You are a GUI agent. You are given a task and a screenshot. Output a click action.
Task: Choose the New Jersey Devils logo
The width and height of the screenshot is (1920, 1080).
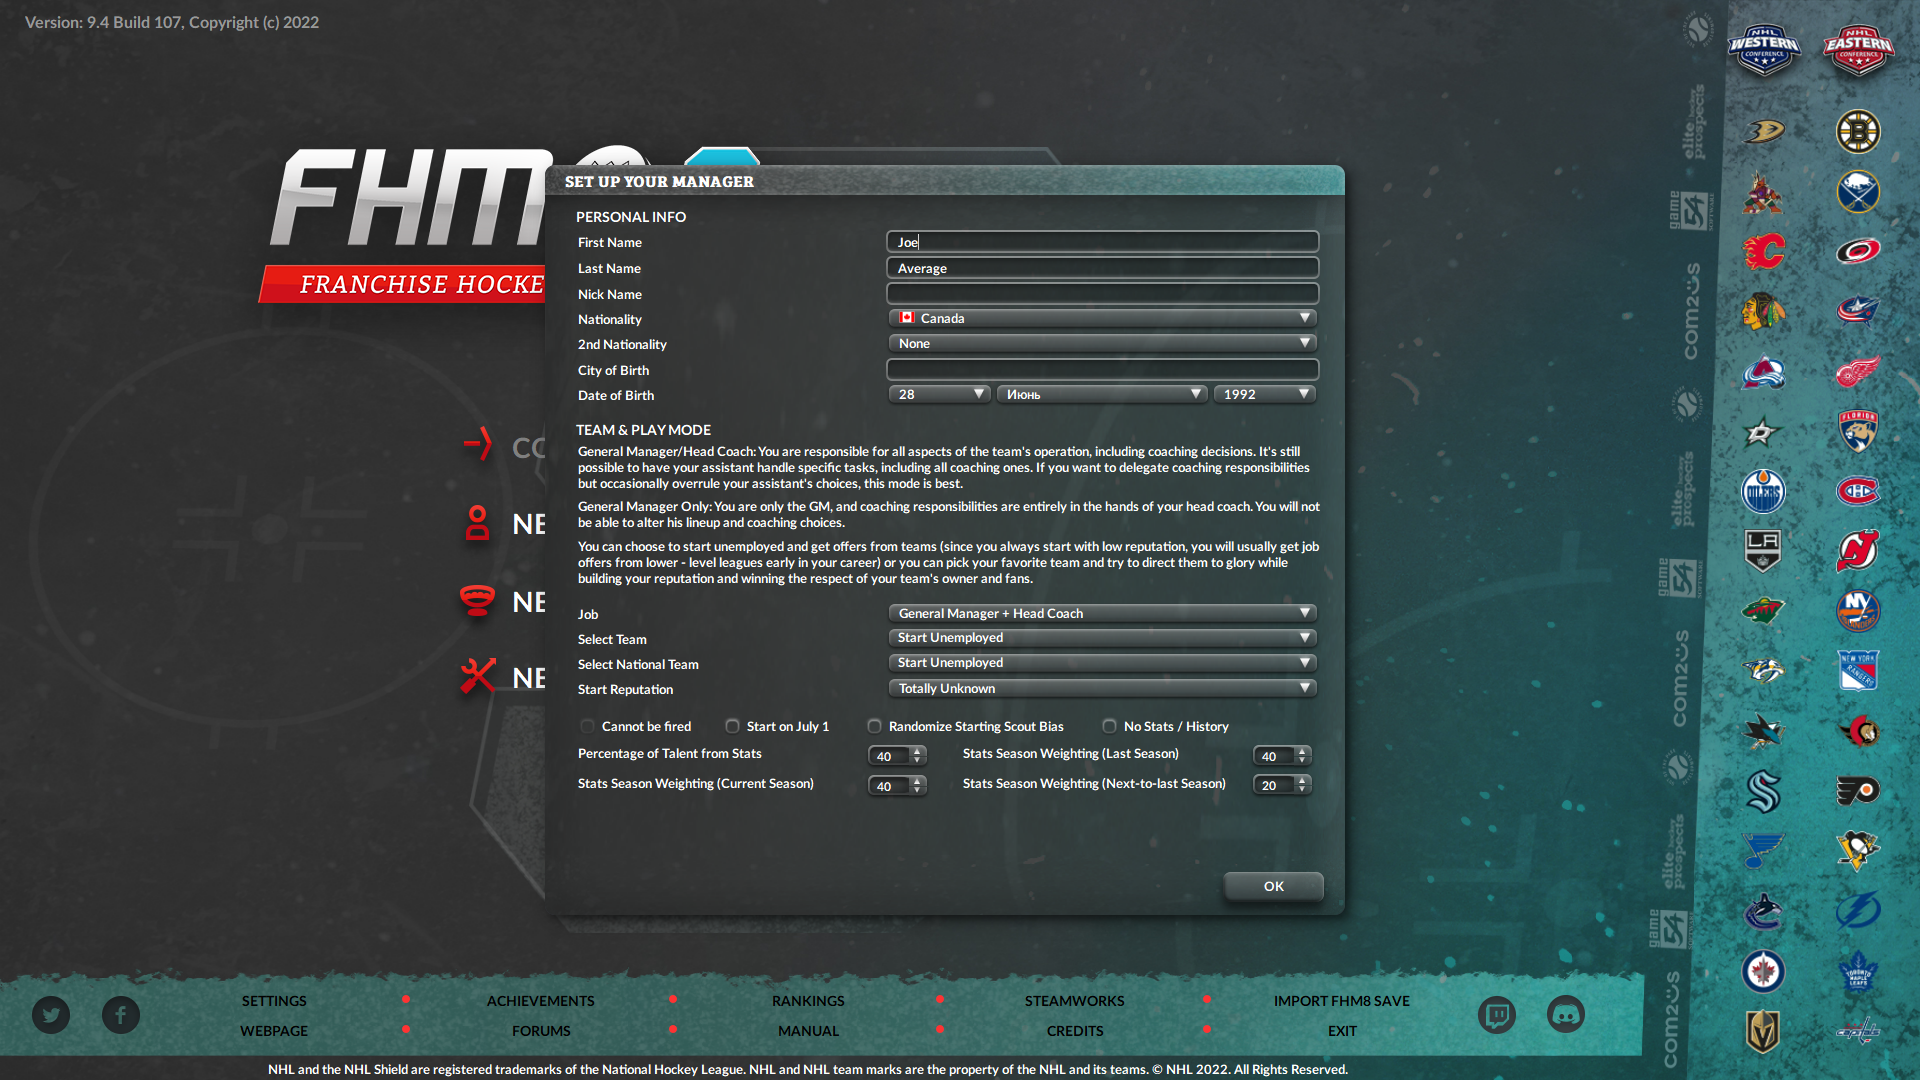pos(1858,551)
